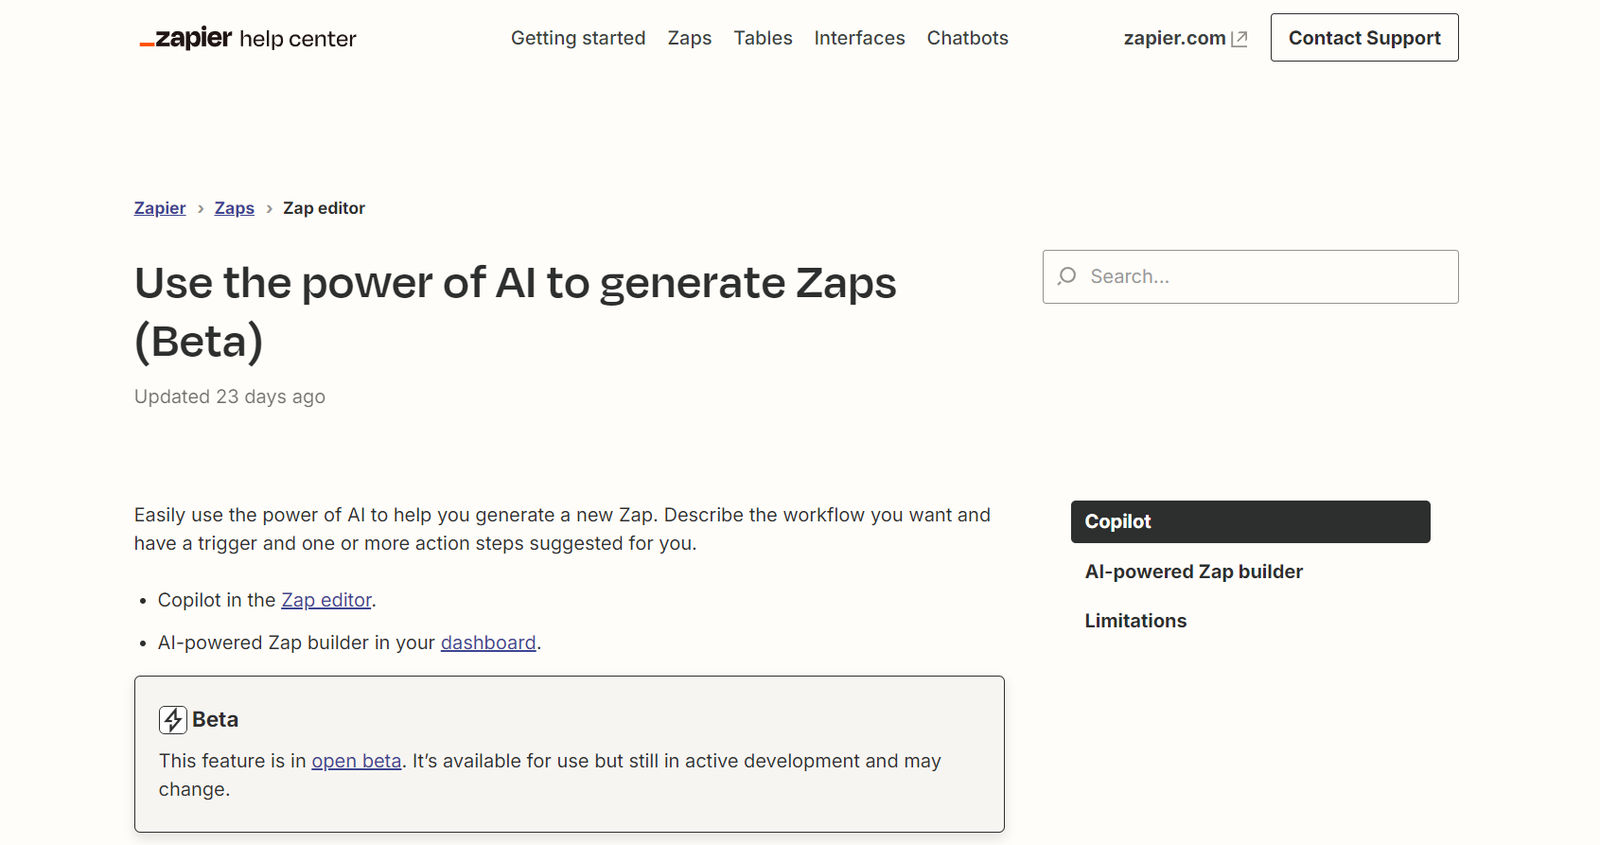Screen dimensions: 1600x845
Task: Click the search magnifier icon
Action: pyautogui.click(x=1067, y=276)
